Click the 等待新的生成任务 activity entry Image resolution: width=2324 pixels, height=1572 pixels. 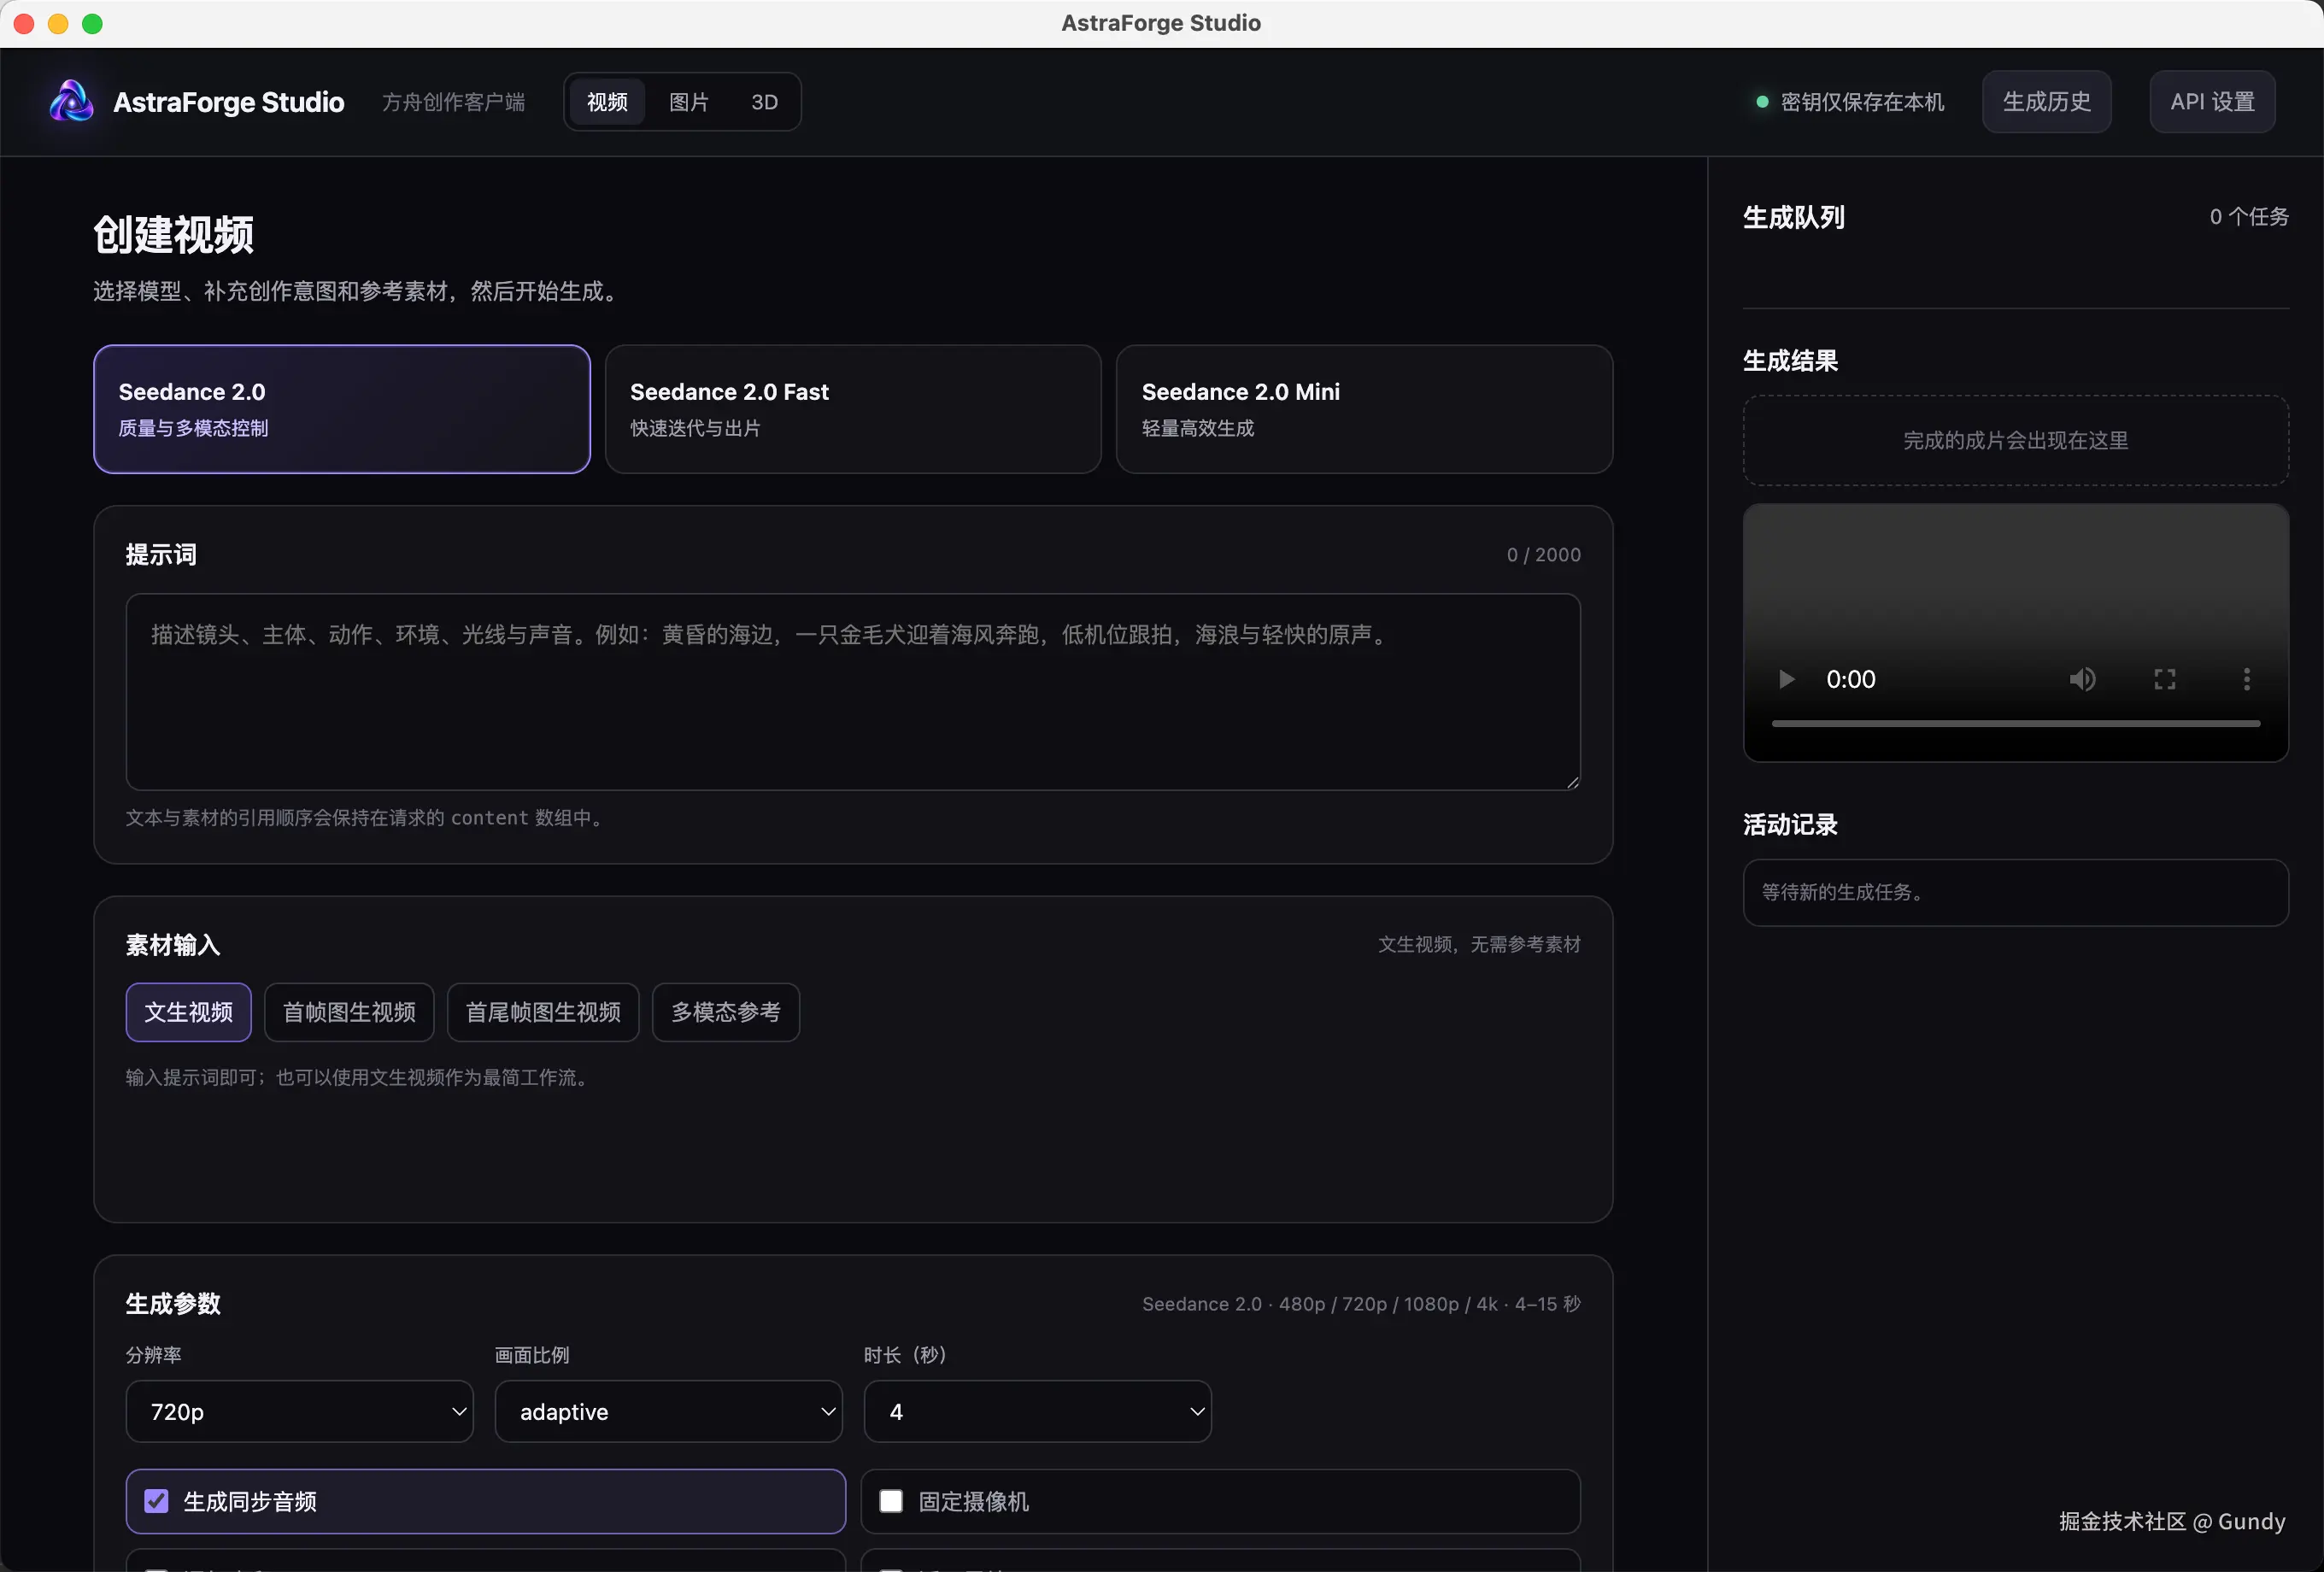click(x=2015, y=893)
